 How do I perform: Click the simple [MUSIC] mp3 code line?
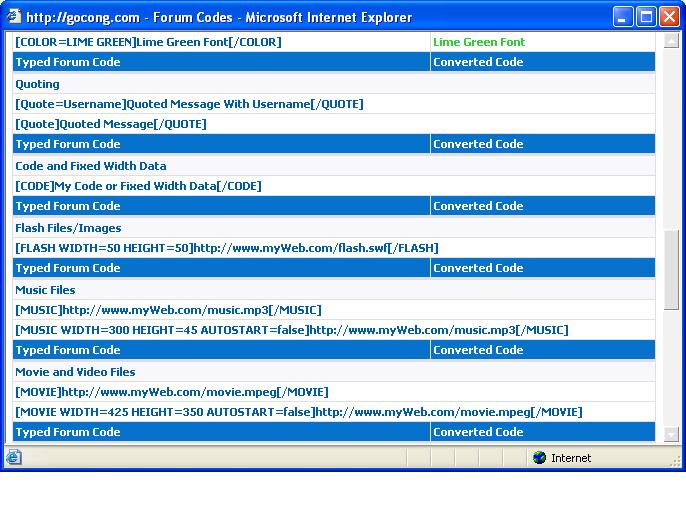168,310
